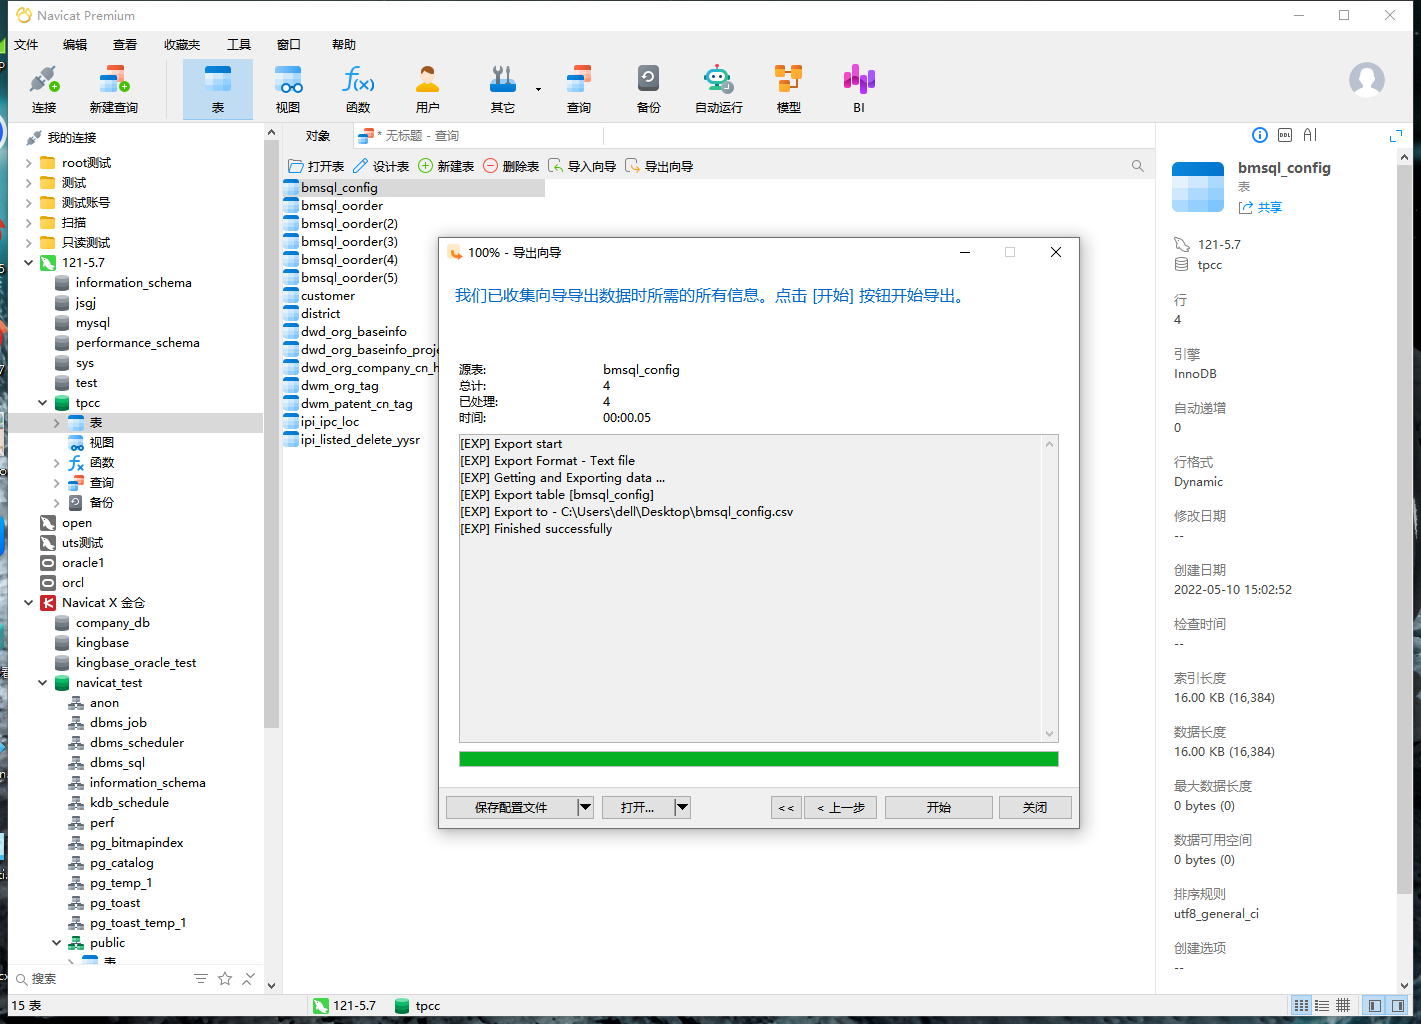Select information_schema under 121-5.7

133,283
